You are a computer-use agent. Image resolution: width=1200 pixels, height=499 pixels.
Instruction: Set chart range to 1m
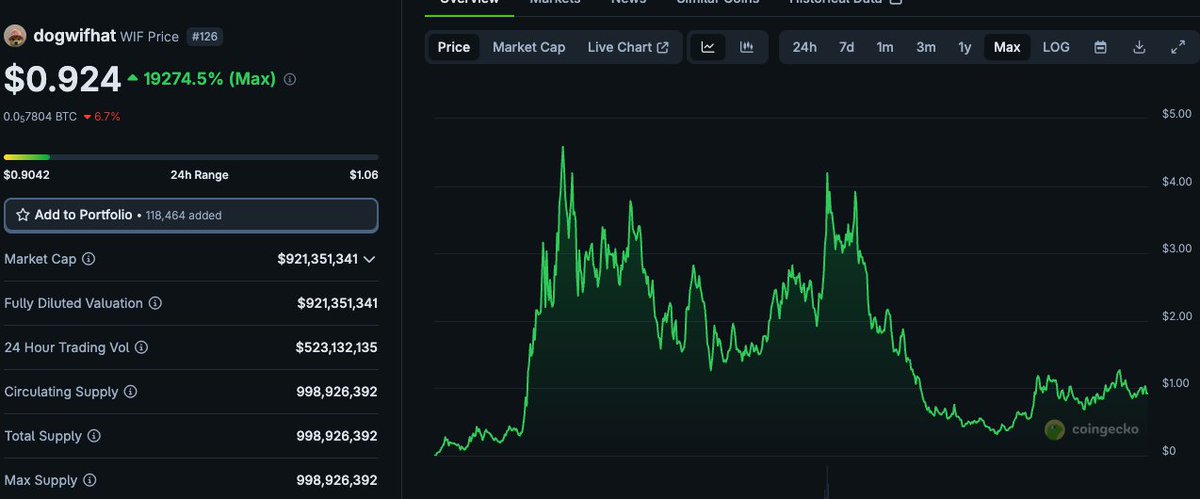click(885, 47)
